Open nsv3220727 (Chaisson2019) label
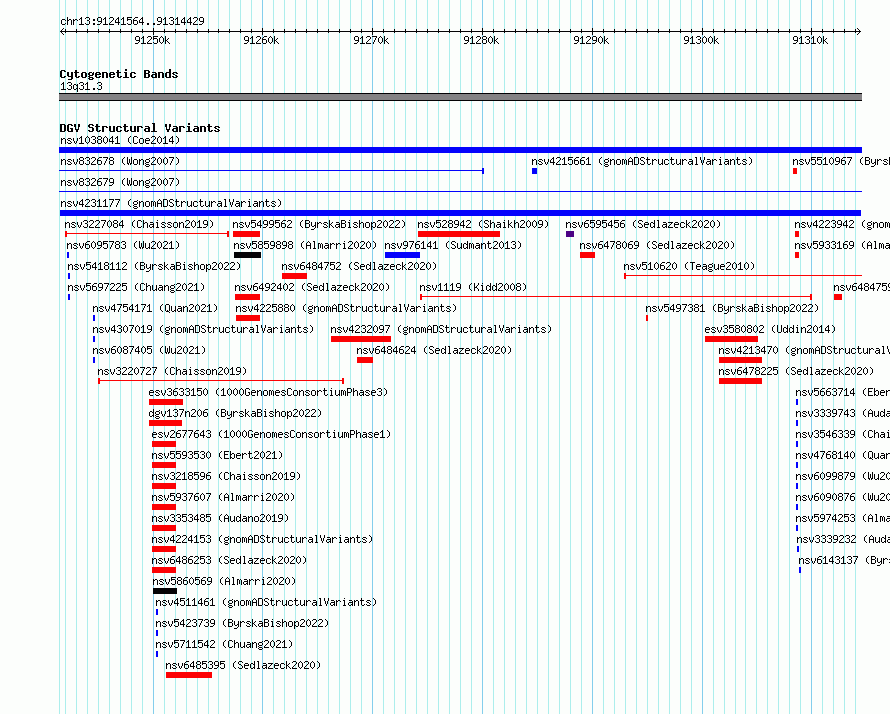890x714 pixels. pyautogui.click(x=172, y=371)
